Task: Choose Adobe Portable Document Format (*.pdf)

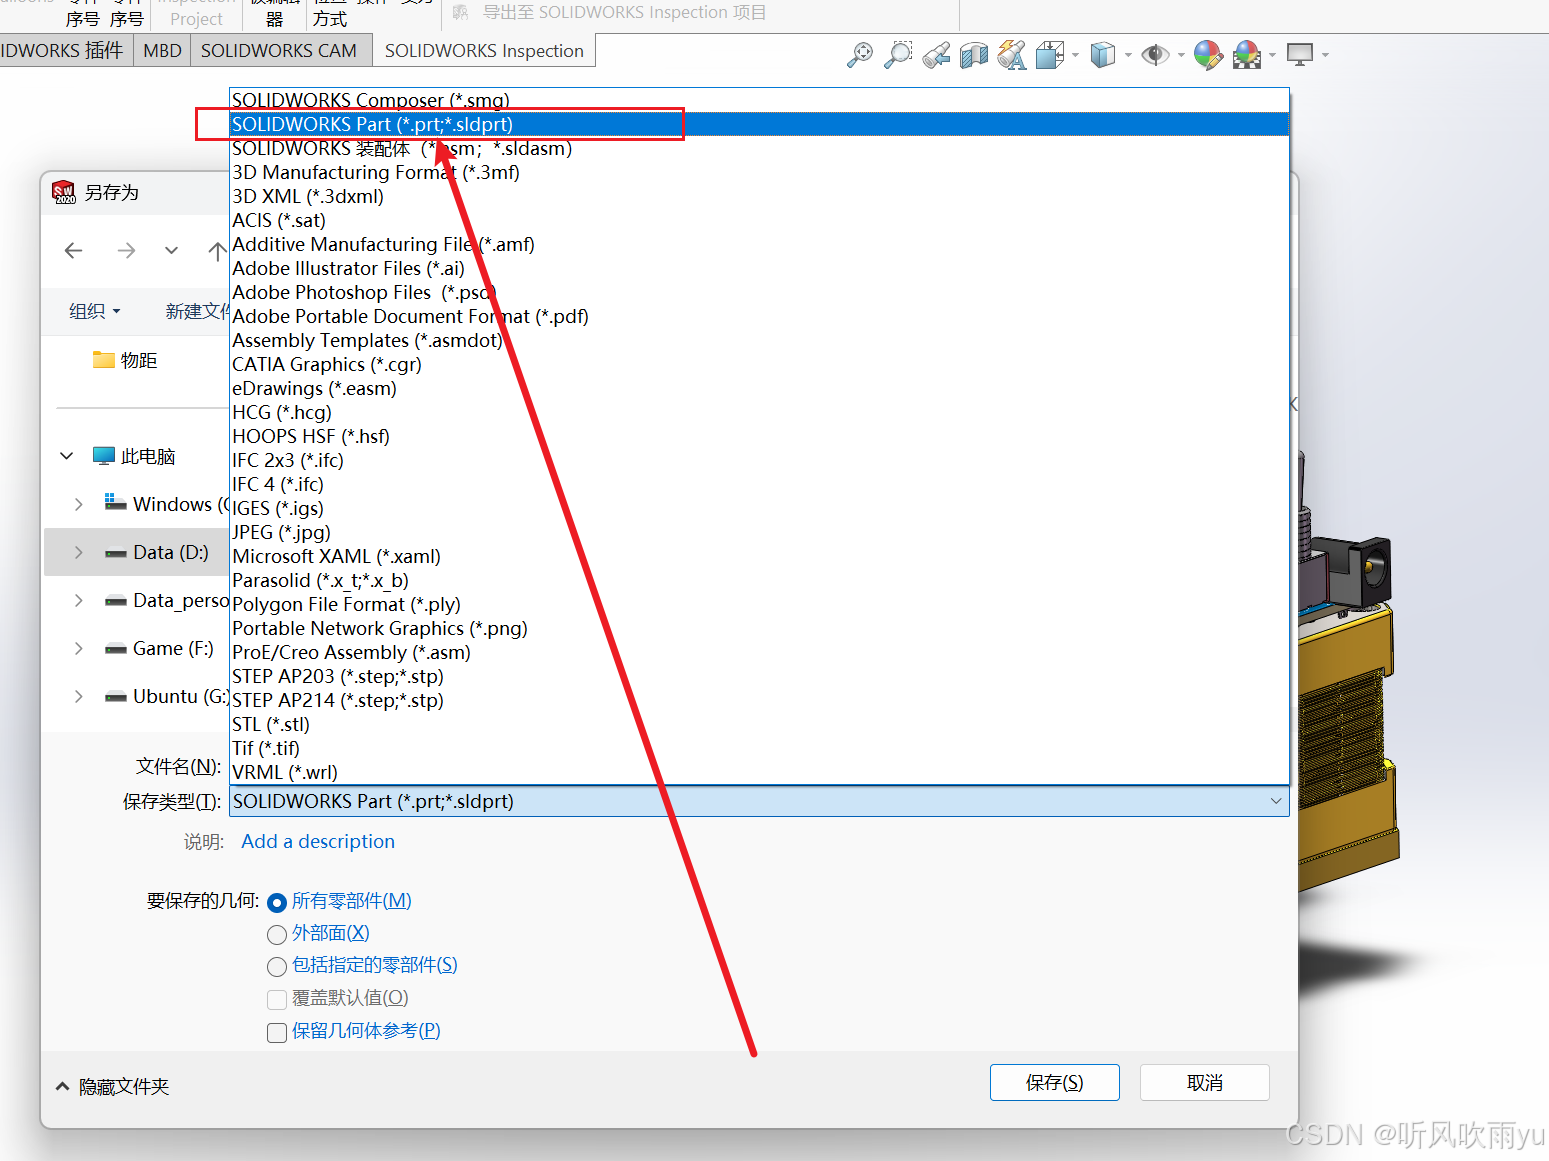Action: coord(759,316)
